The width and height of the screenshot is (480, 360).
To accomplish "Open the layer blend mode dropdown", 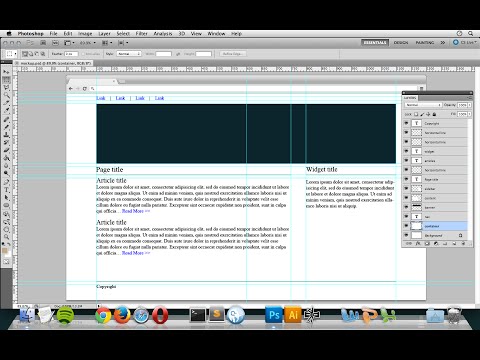I will pos(423,105).
